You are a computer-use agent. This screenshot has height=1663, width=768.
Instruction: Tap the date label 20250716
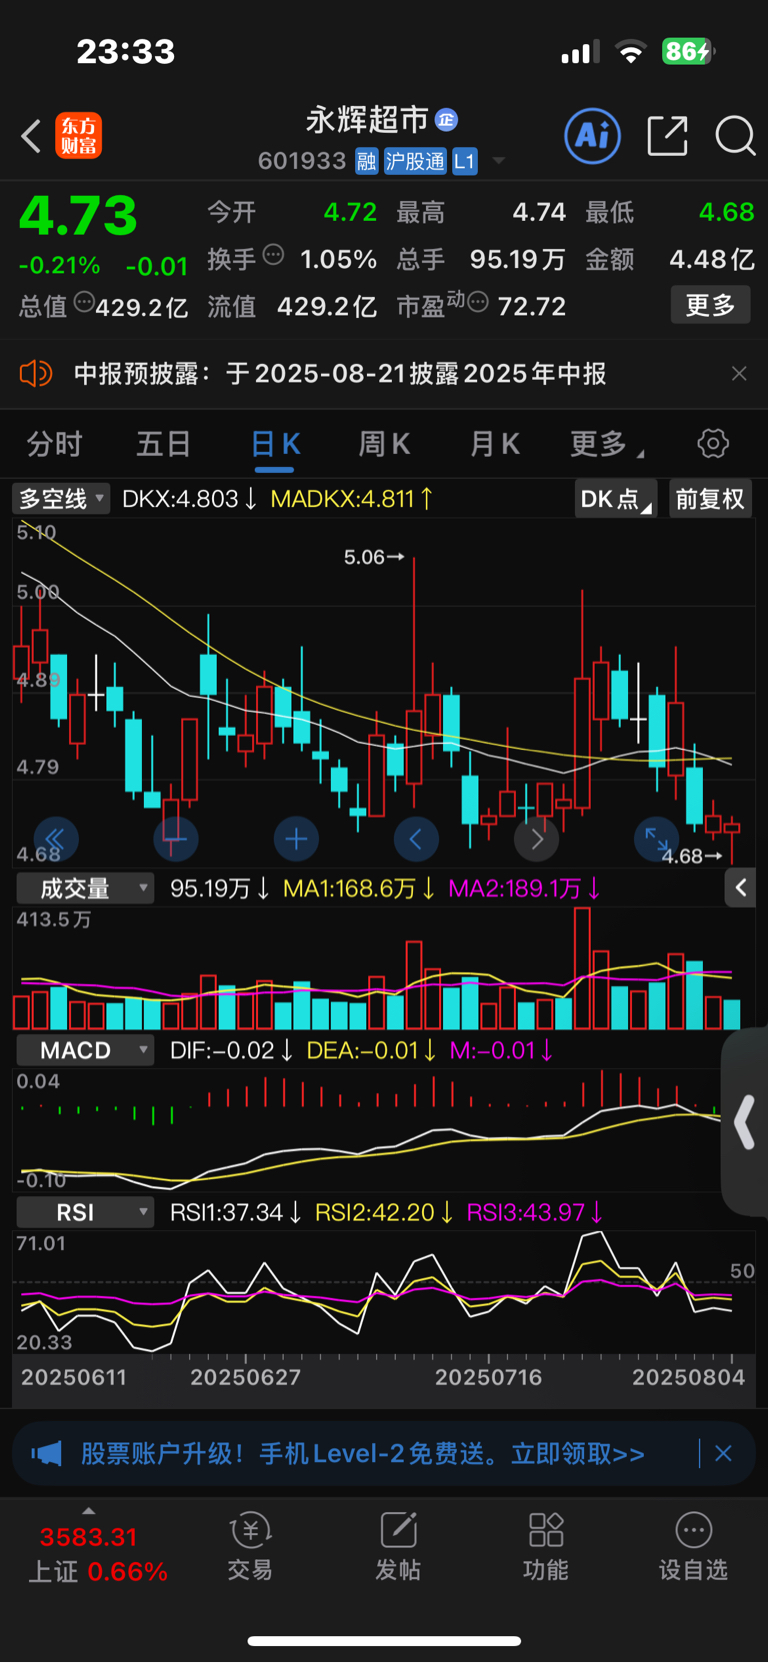(488, 1377)
